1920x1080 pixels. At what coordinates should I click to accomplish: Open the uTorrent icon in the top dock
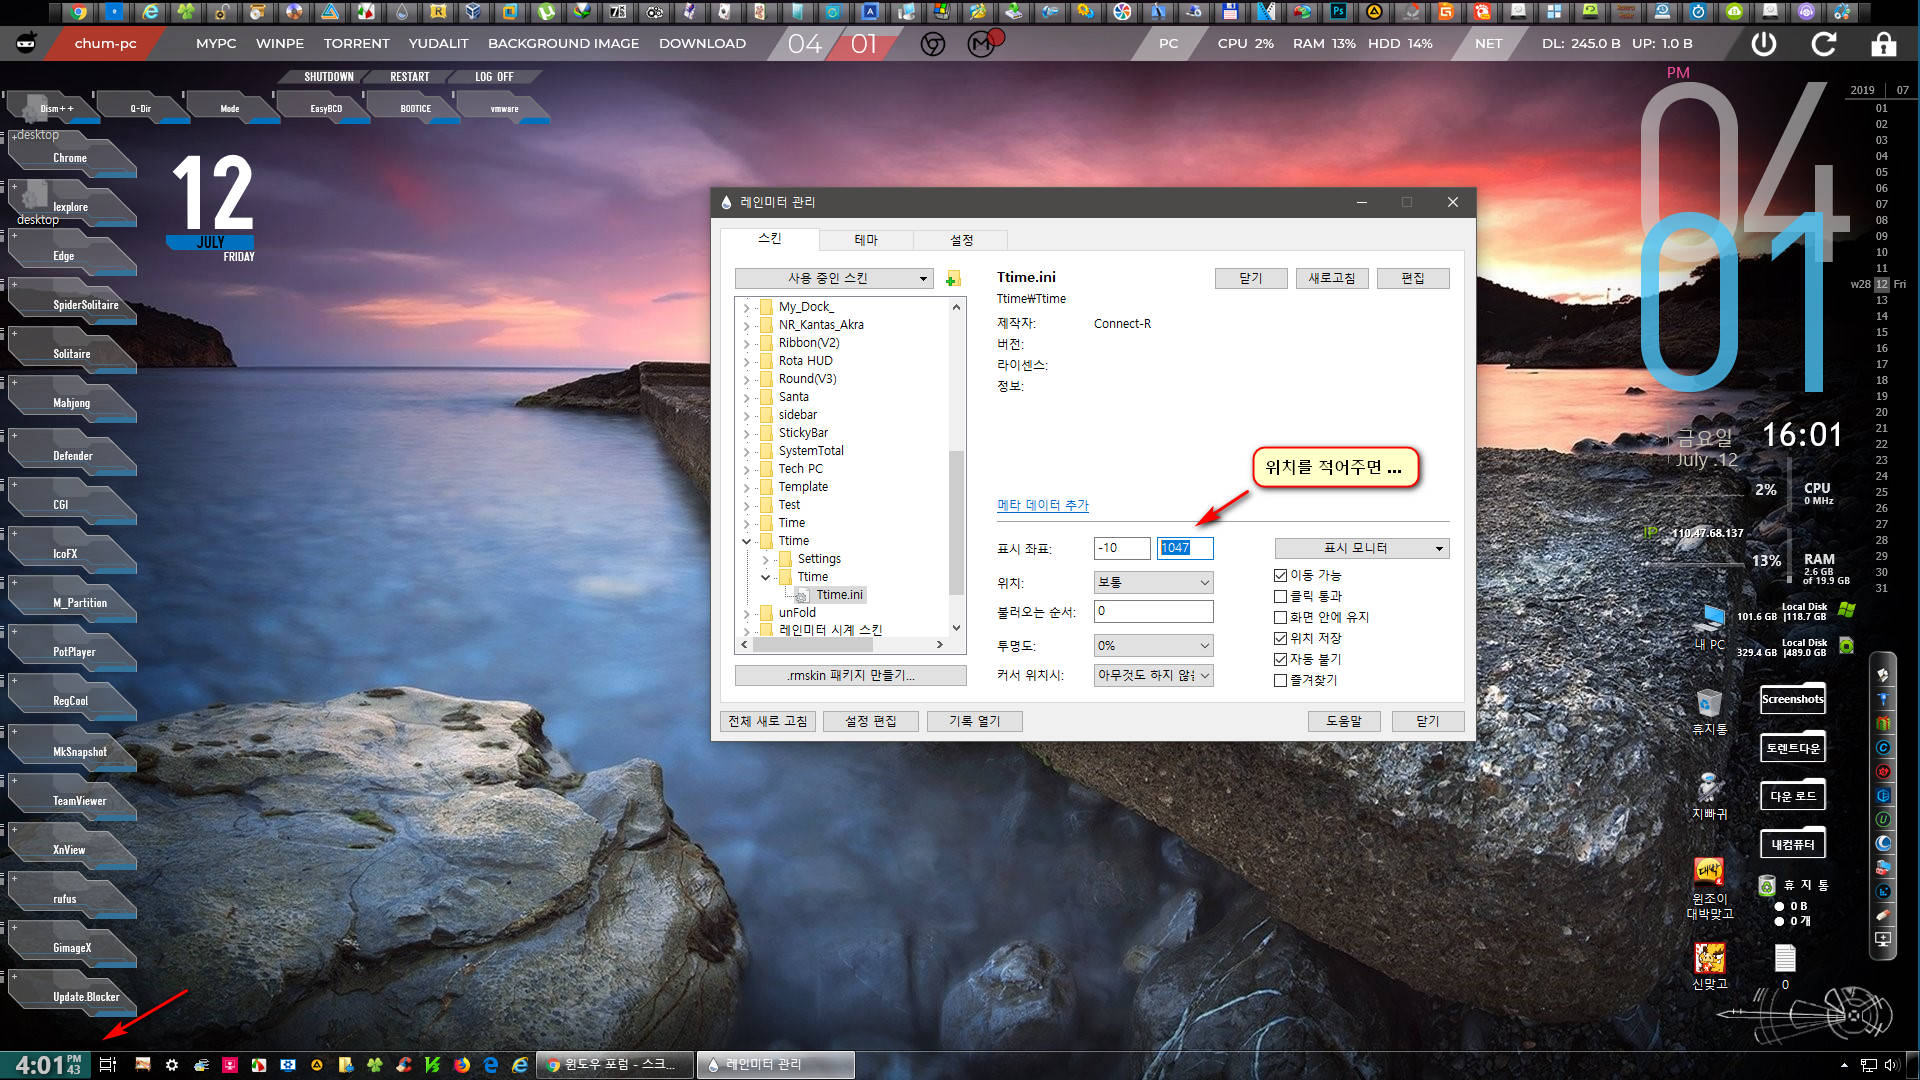(x=546, y=12)
